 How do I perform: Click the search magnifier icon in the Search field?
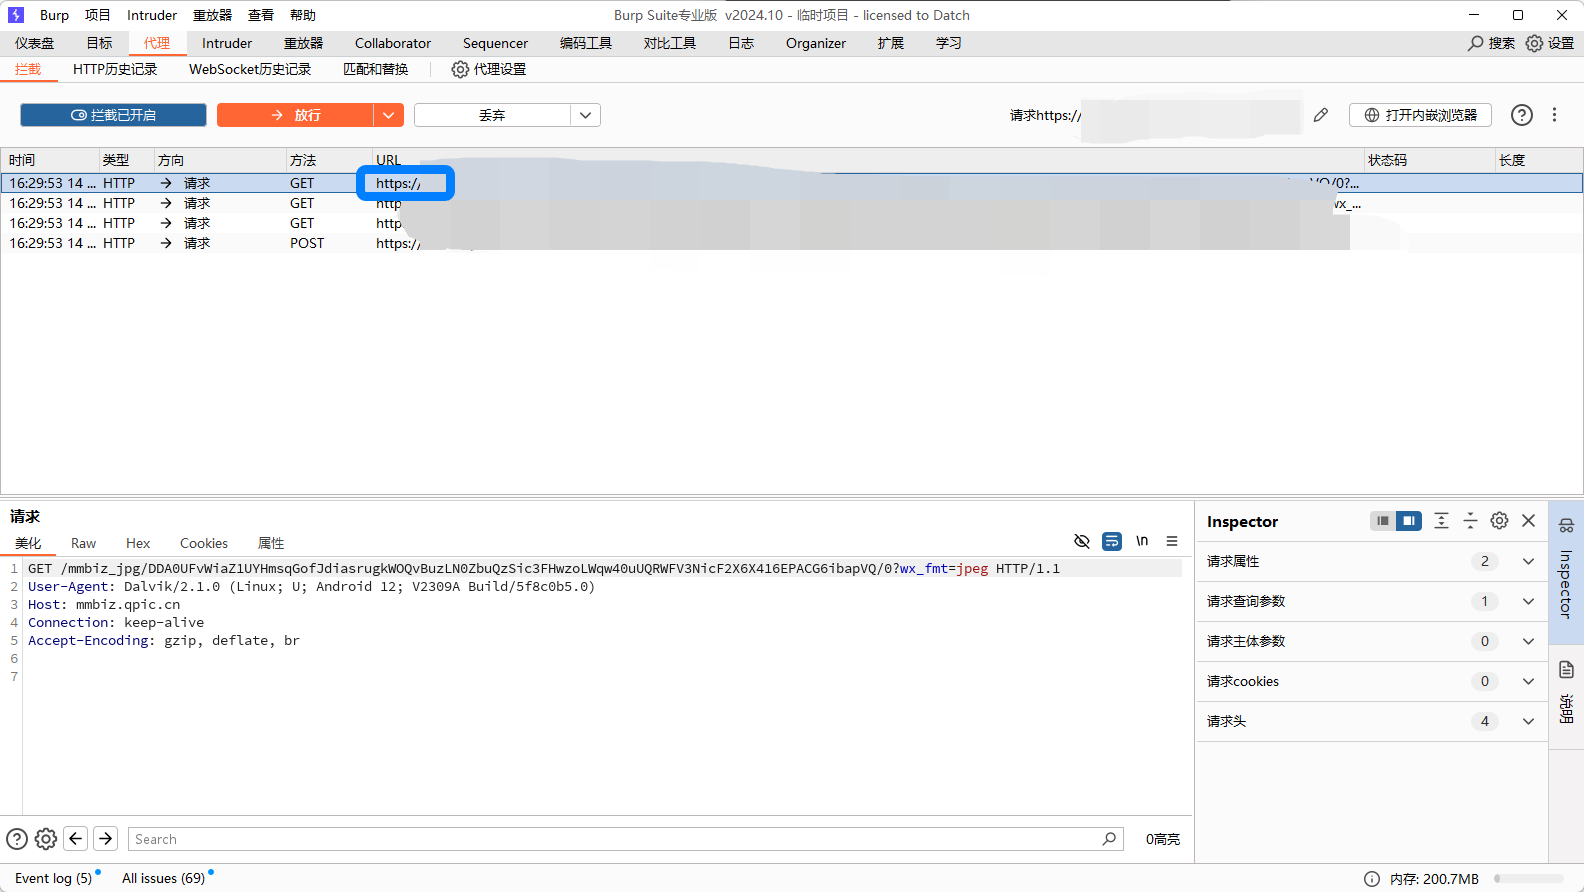(x=1109, y=839)
